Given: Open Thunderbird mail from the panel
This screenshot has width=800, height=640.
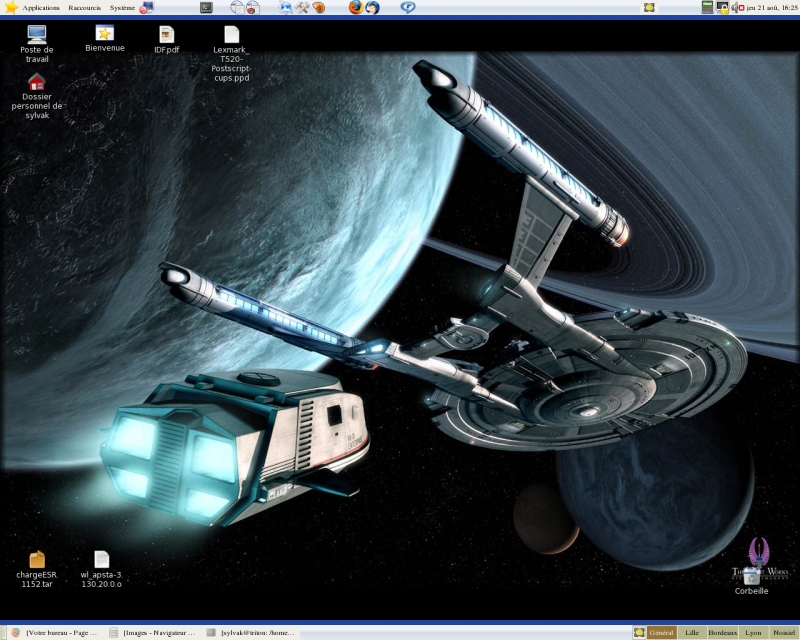Looking at the screenshot, I should (x=373, y=7).
